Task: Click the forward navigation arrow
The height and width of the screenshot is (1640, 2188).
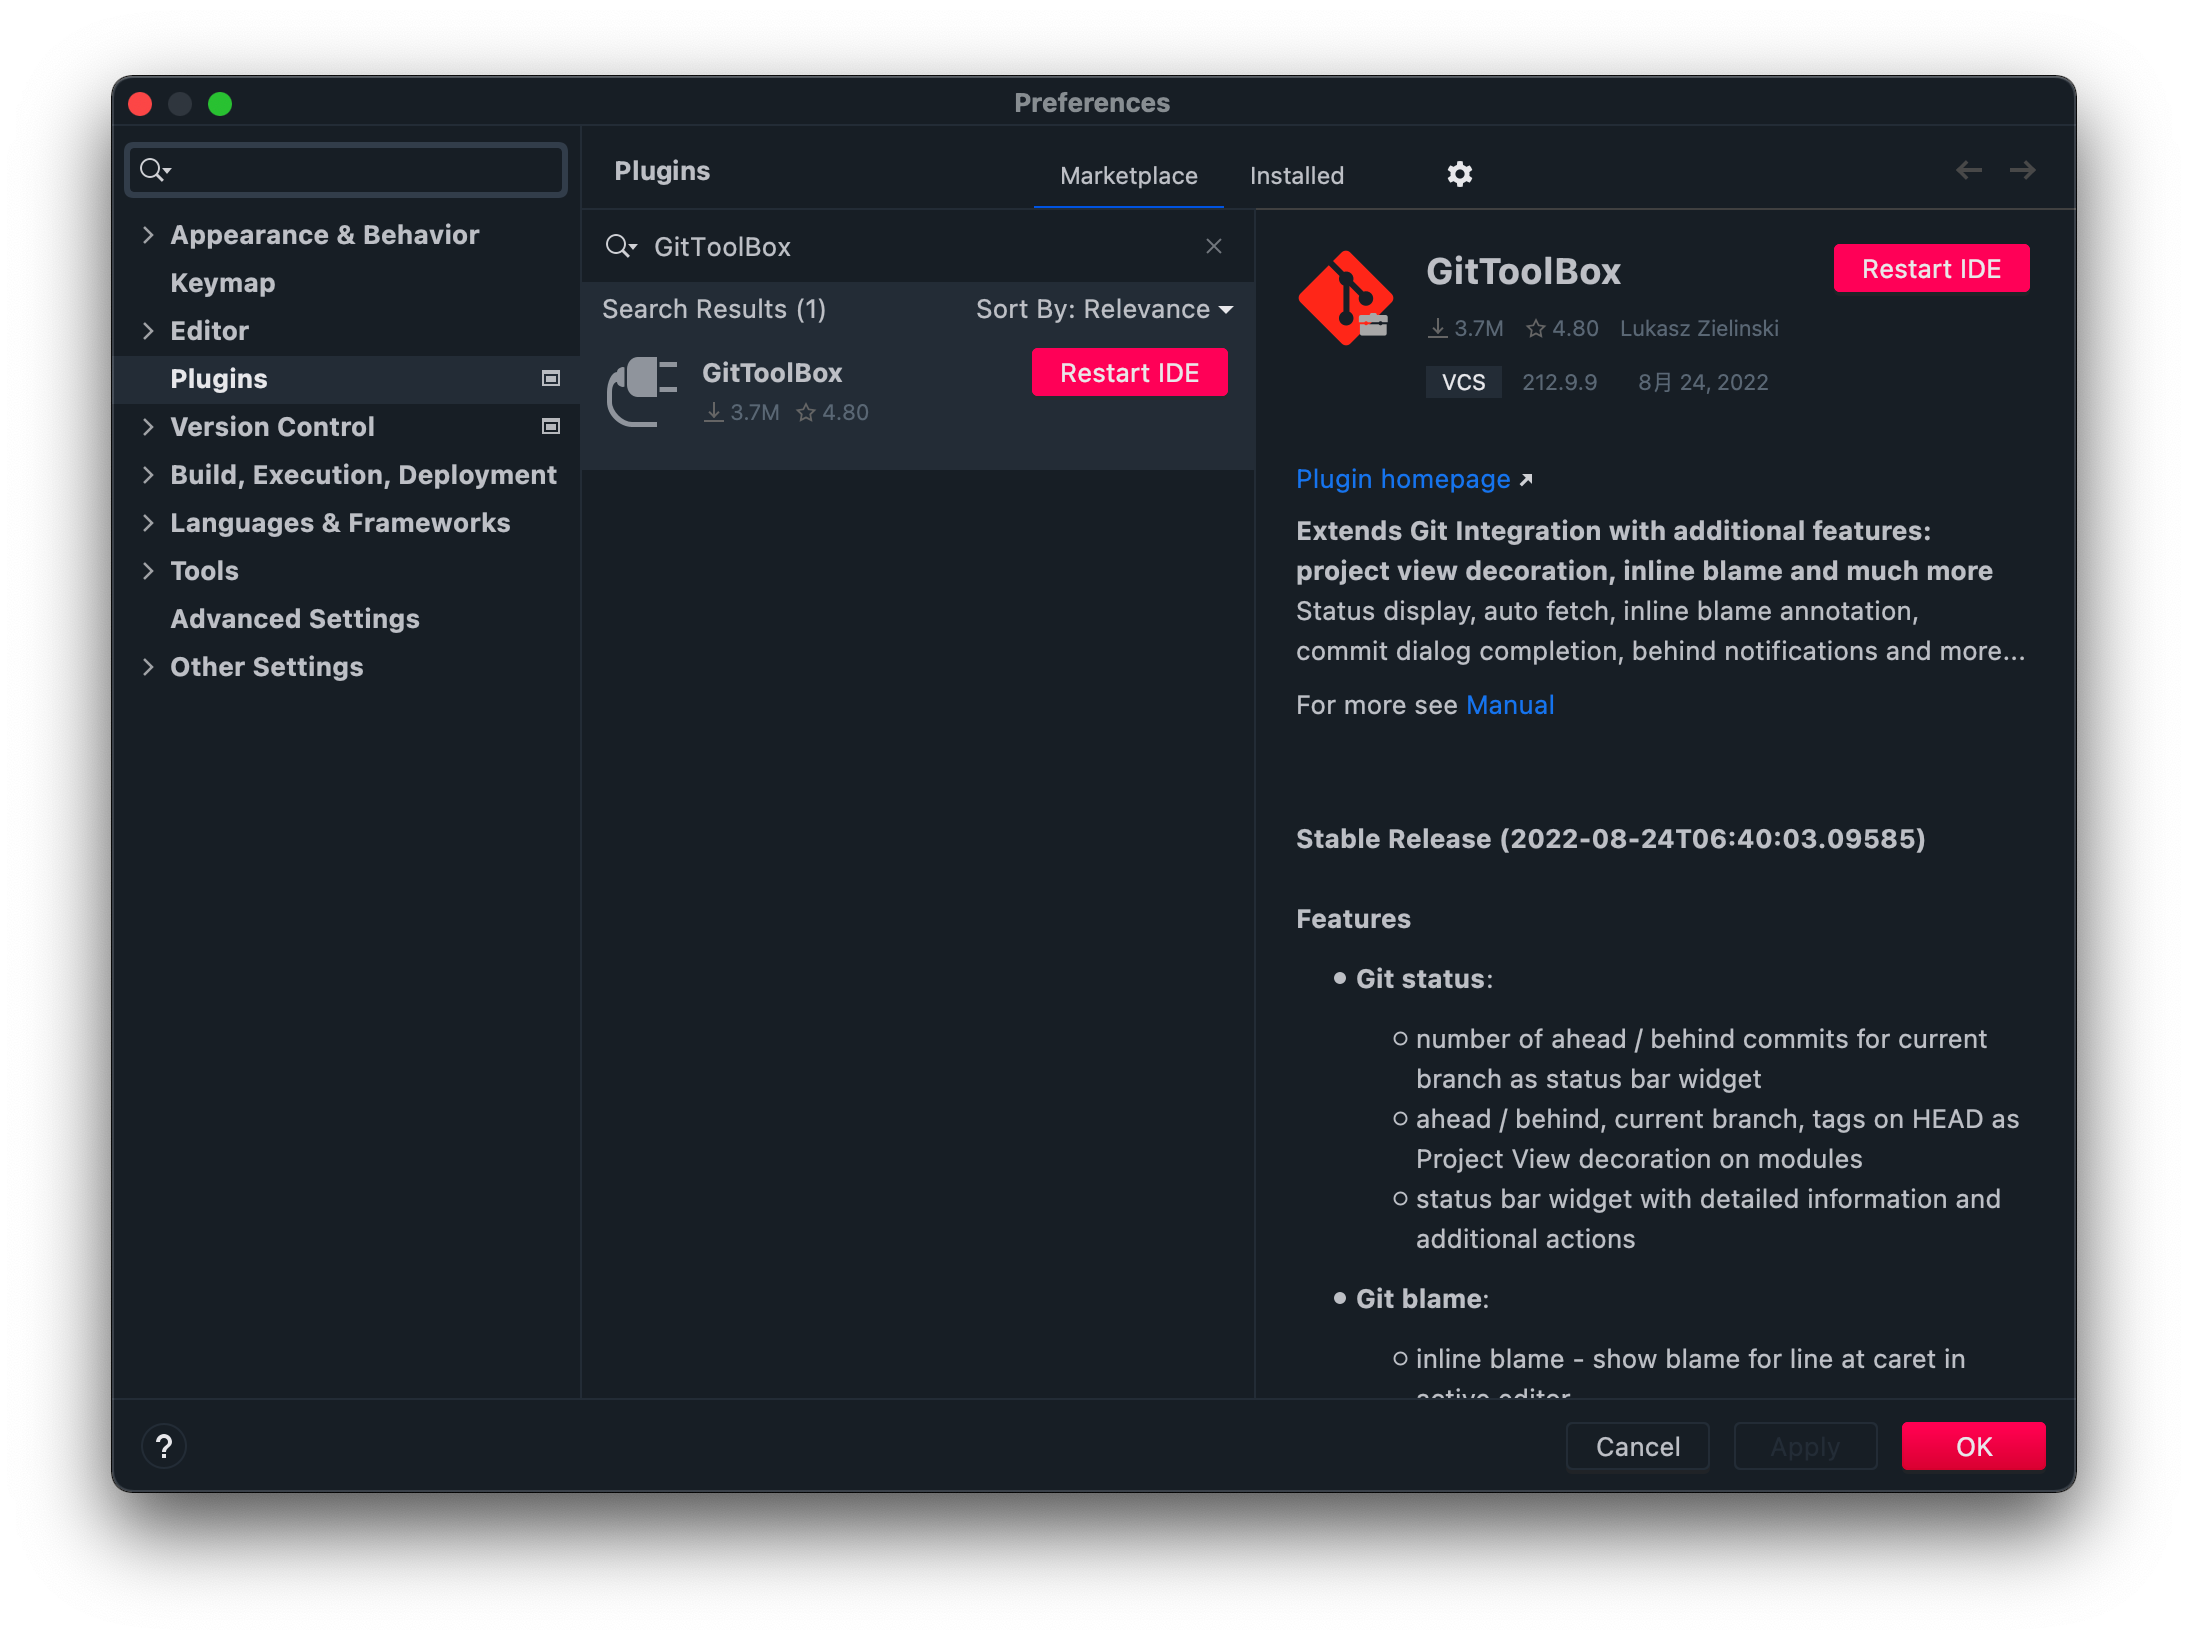Action: click(2022, 170)
